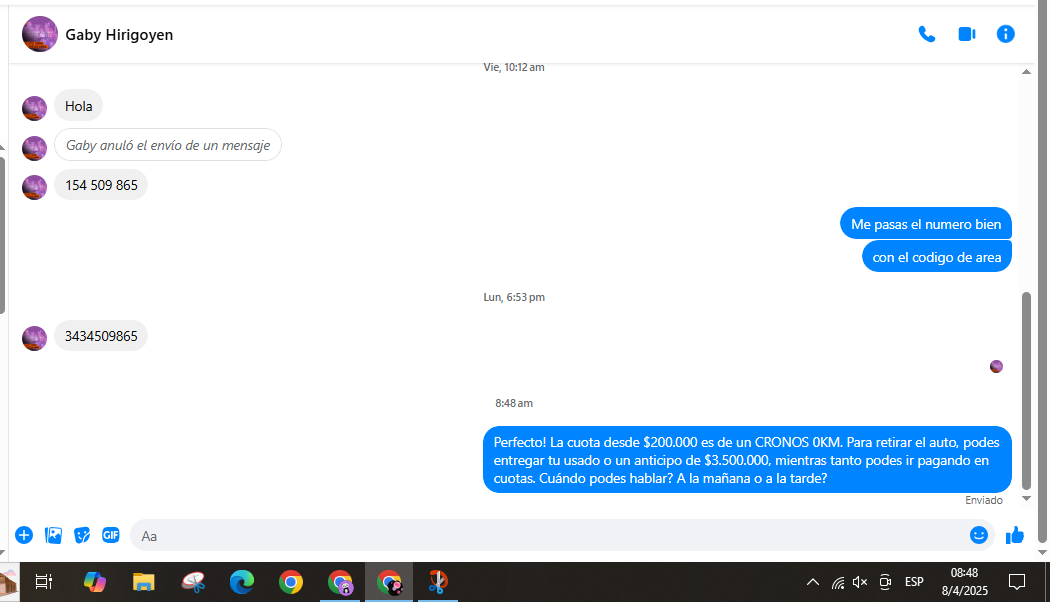
Task: Click the small seen-by avatar indicator
Action: point(996,366)
